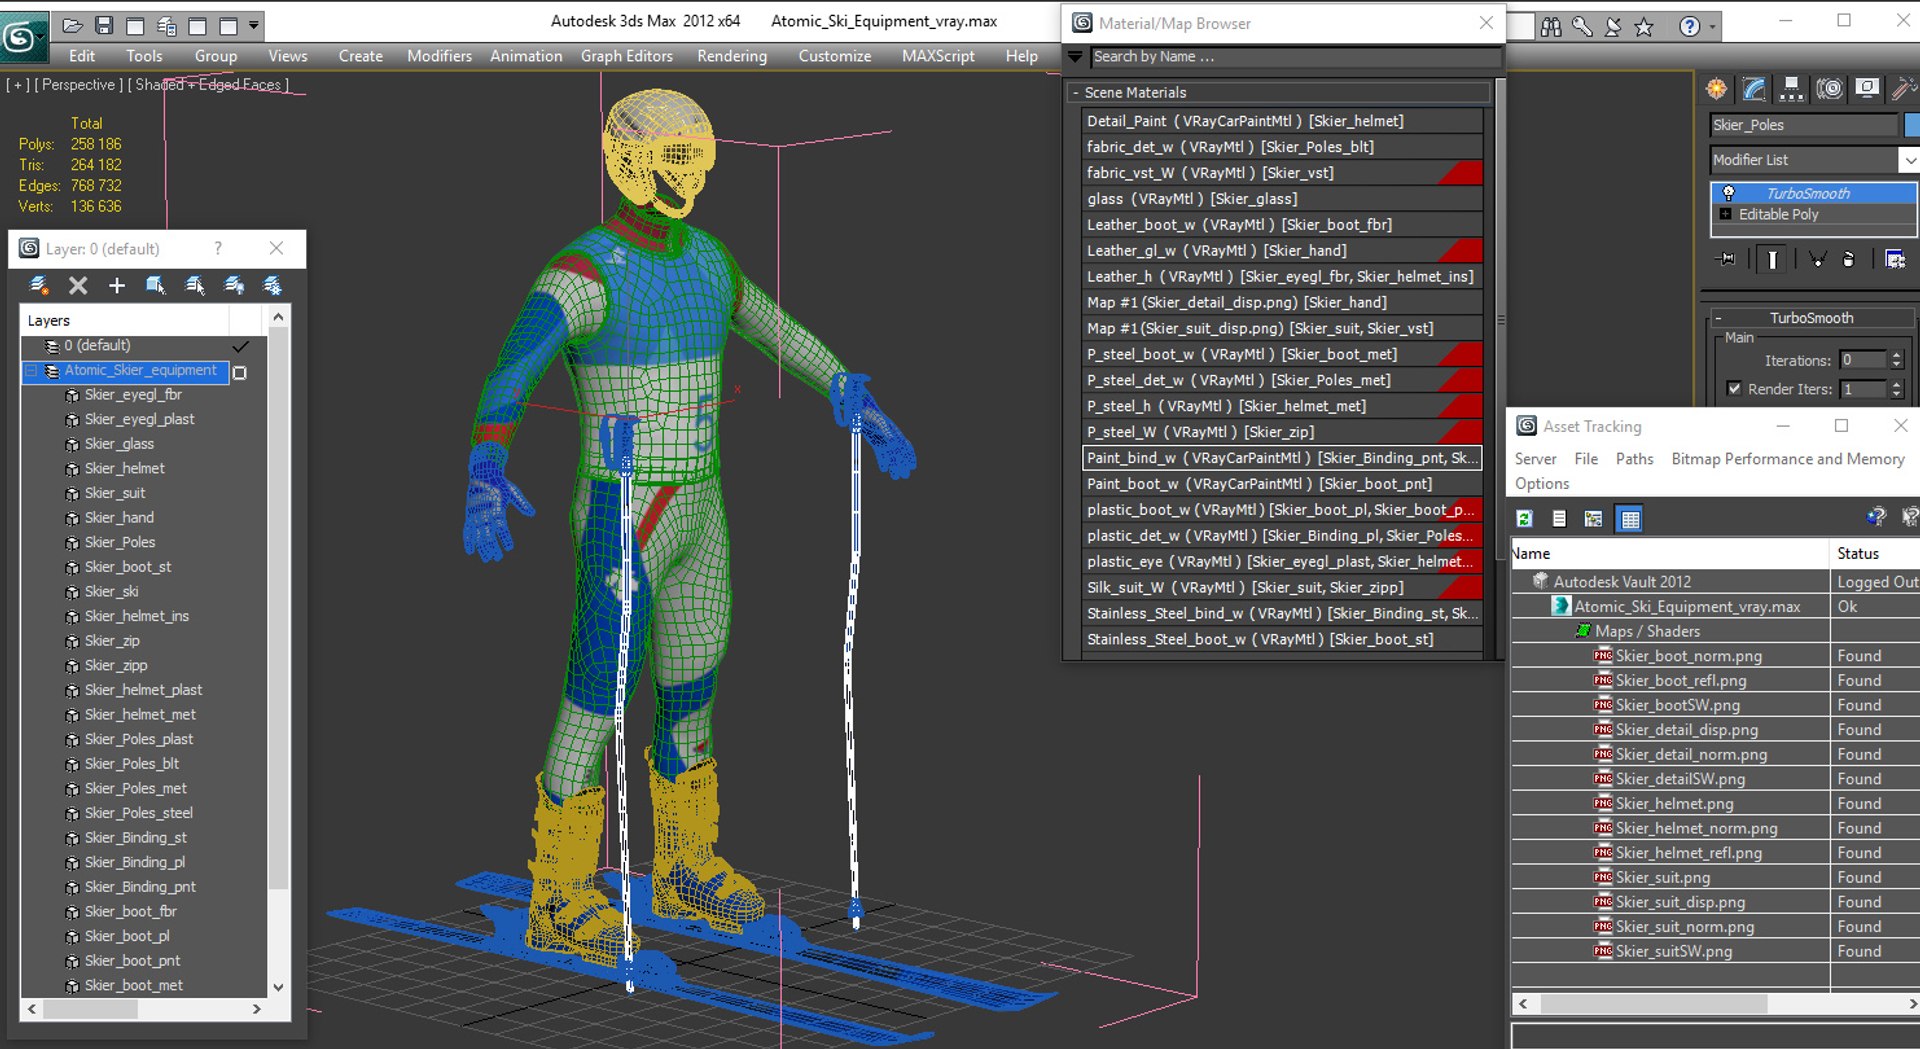This screenshot has height=1049, width=1920.
Task: Open the Paths menu in Asset Tracking
Action: pyautogui.click(x=1634, y=459)
